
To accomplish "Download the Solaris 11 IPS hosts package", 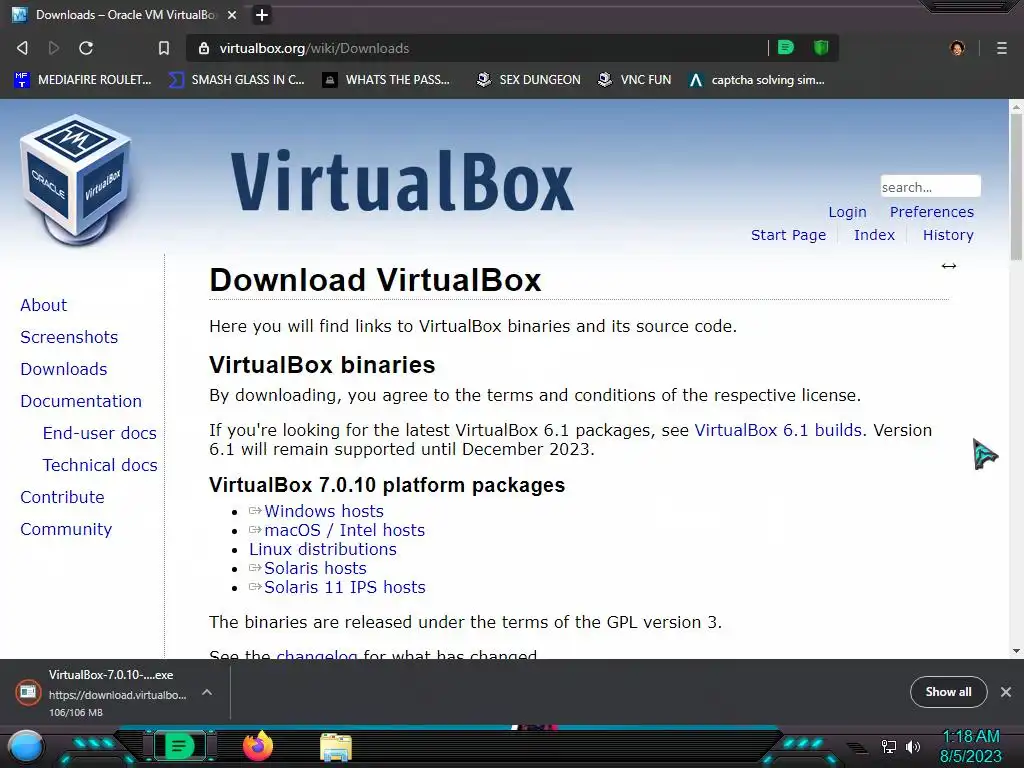I will tap(344, 587).
